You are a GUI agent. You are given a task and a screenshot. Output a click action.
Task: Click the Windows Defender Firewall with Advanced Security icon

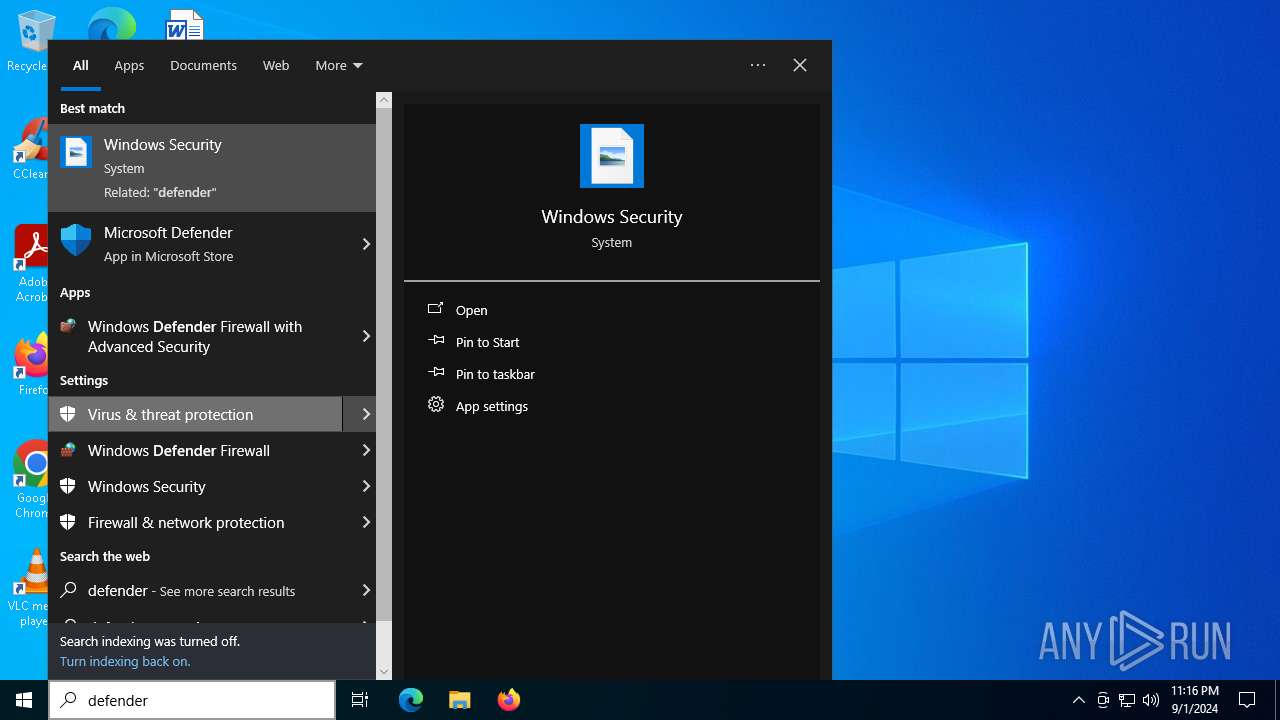click(x=68, y=326)
